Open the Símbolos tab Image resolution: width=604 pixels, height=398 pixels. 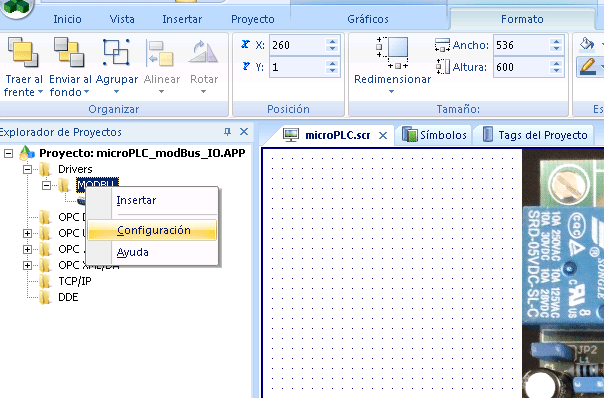point(435,135)
